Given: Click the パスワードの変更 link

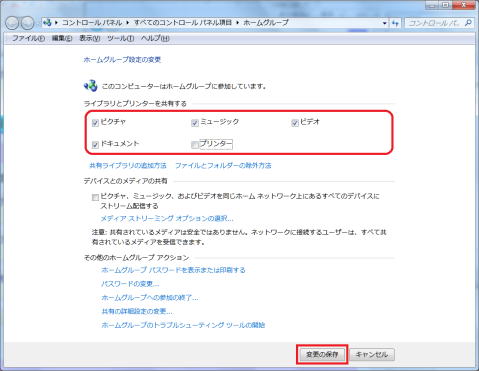Looking at the screenshot, I should 130,284.
